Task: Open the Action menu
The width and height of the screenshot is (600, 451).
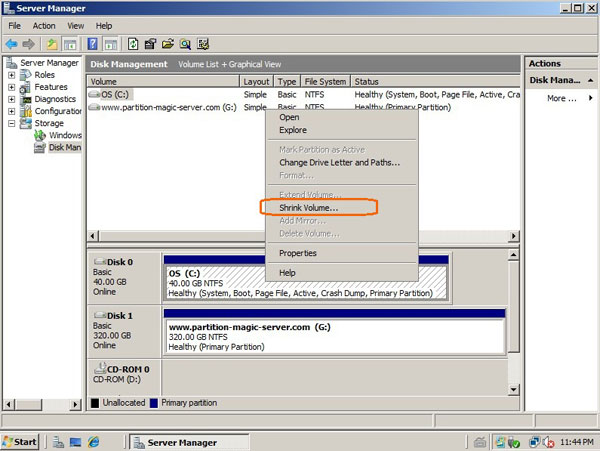Action: [x=44, y=26]
